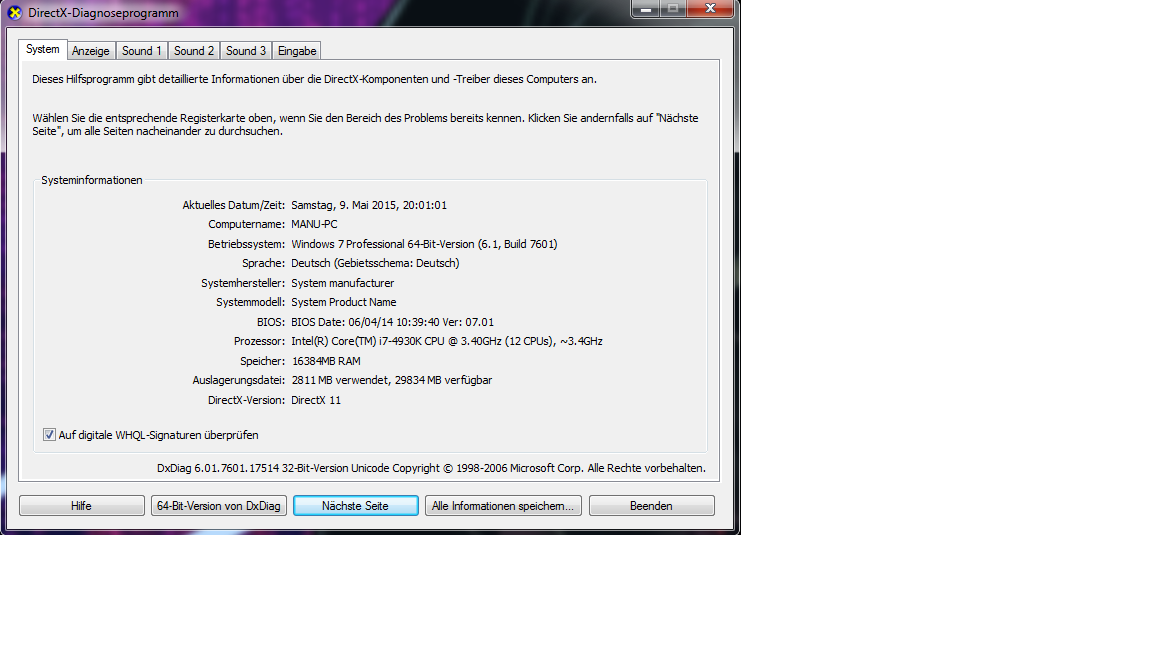Click the System manufacturer value
Screen dimensions: 1152x648
pos(342,283)
